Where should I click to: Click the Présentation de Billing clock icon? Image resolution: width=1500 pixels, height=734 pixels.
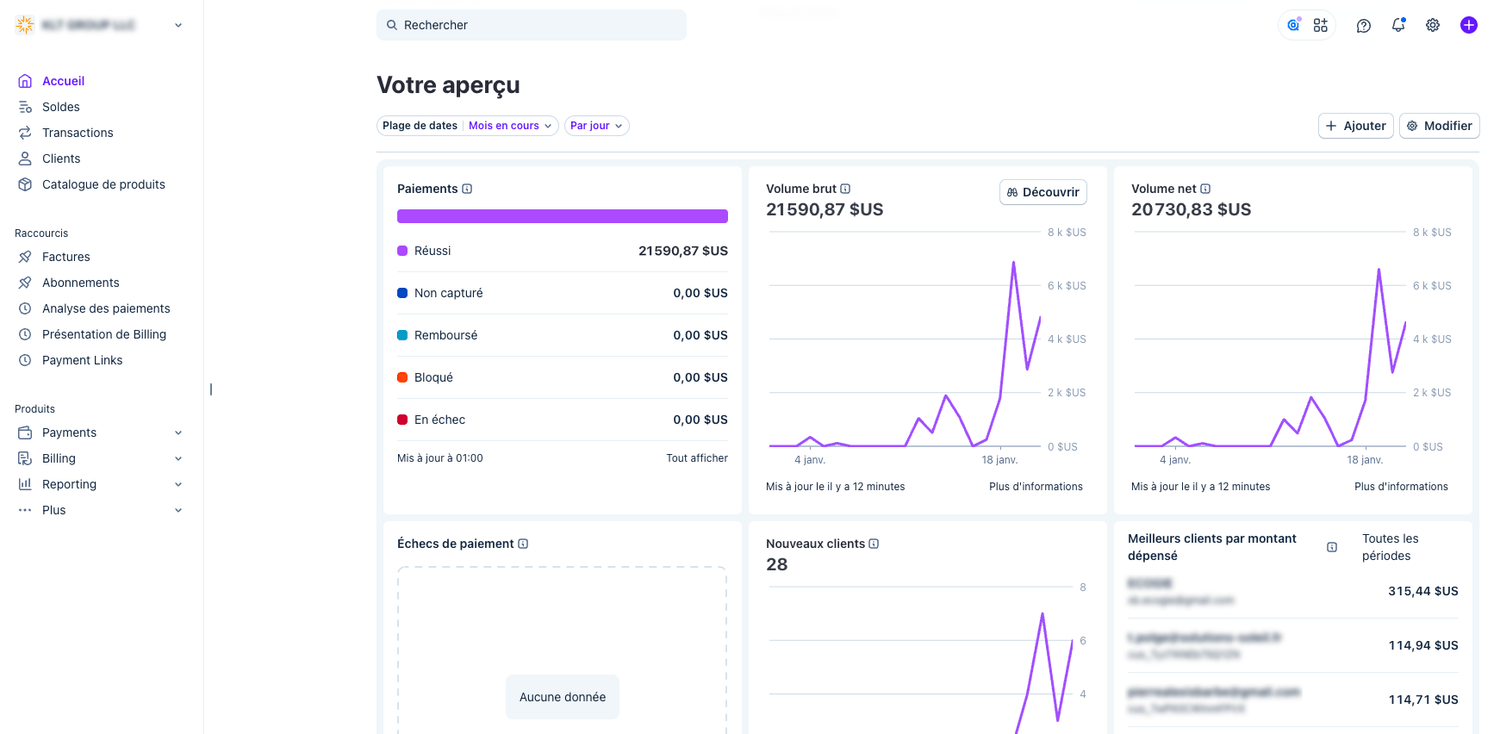click(25, 335)
